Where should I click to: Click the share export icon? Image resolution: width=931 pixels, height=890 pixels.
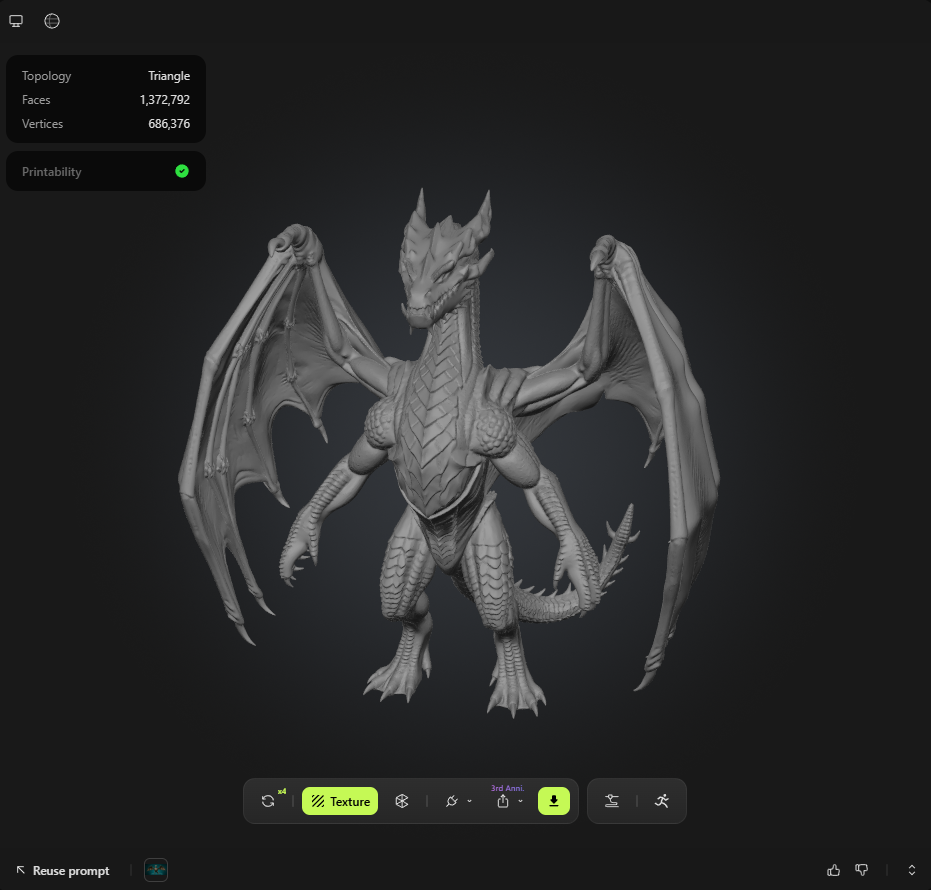tap(503, 801)
